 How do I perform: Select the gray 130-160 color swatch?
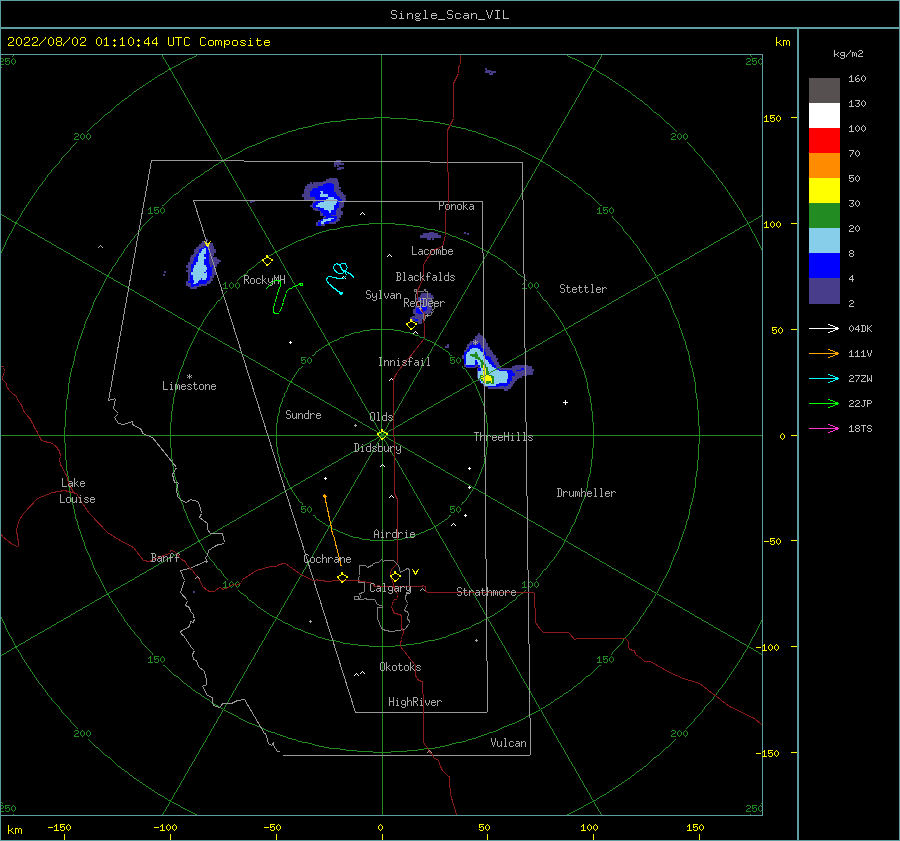pos(824,91)
